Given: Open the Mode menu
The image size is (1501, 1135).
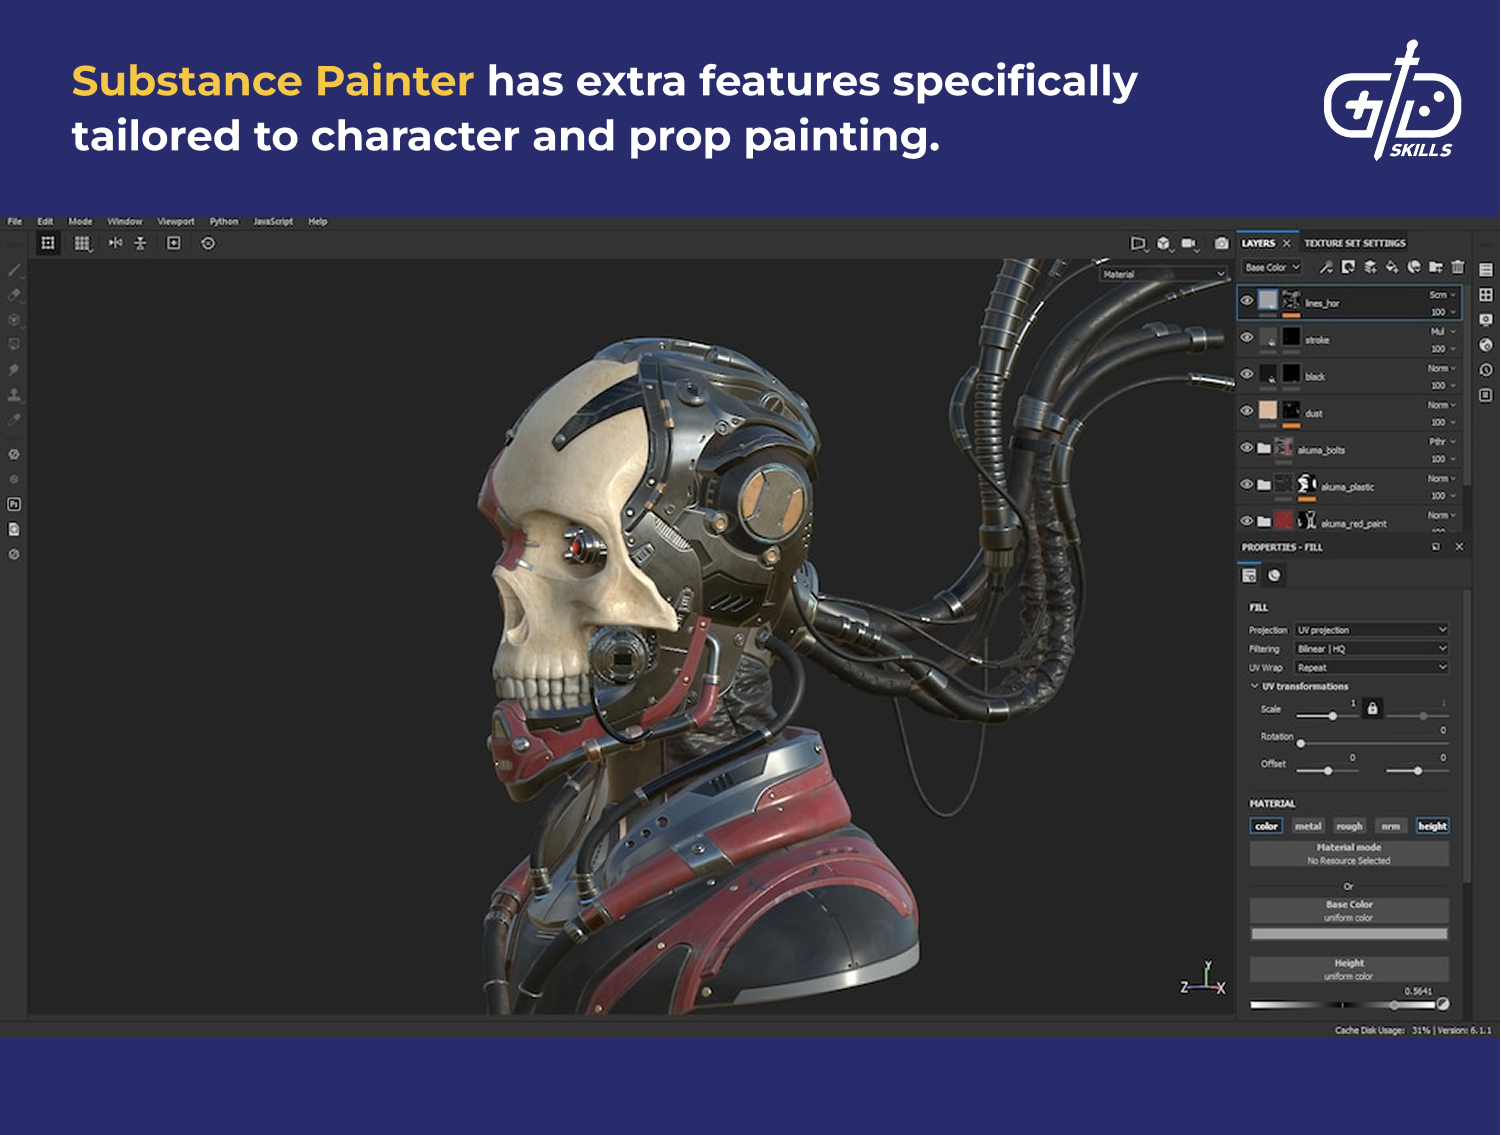Looking at the screenshot, I should [80, 221].
